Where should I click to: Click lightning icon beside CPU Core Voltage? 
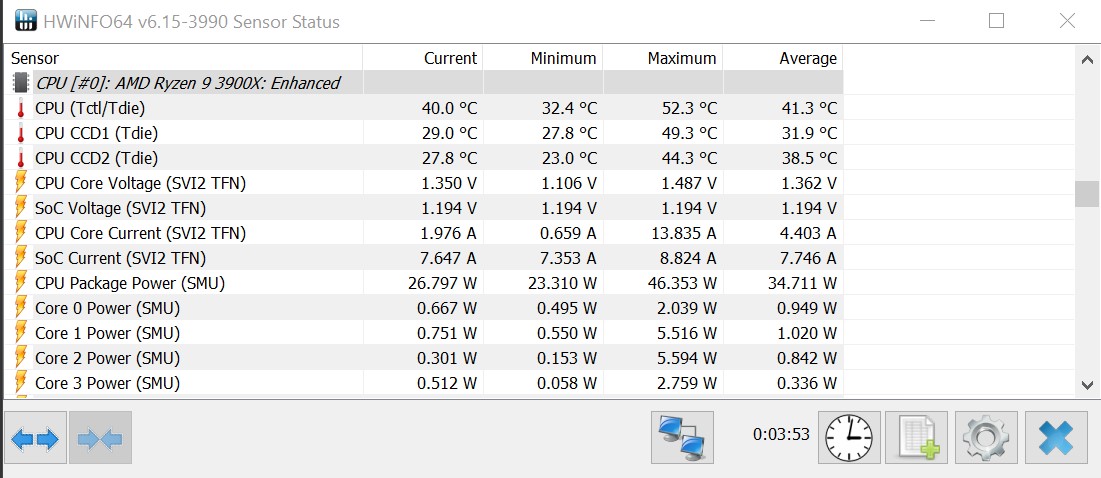[x=21, y=183]
